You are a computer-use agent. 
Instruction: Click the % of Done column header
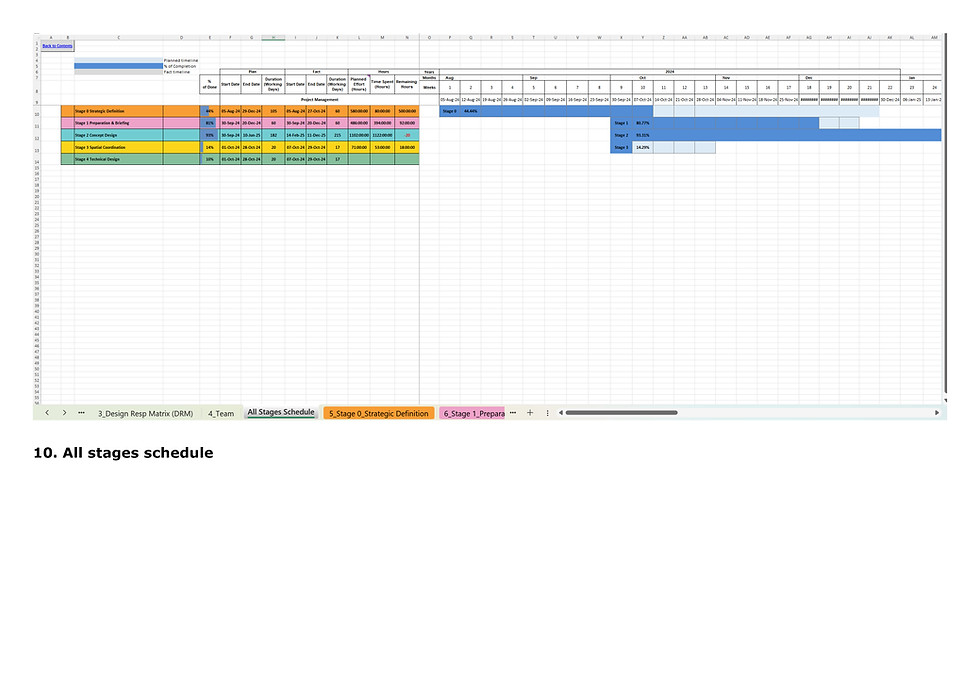pyautogui.click(x=209, y=84)
